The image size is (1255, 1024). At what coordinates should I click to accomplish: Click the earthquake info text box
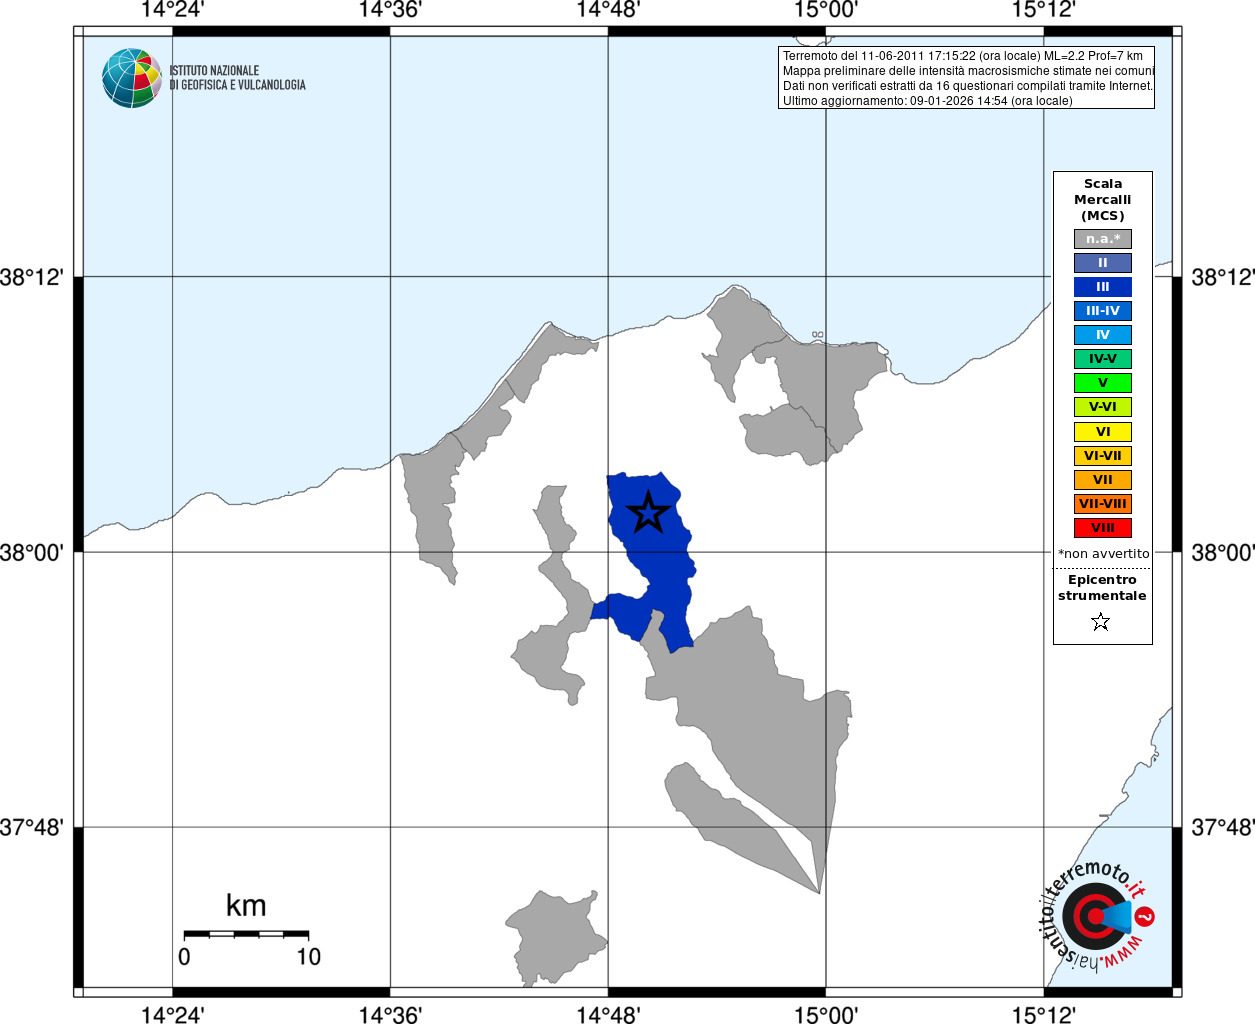pyautogui.click(x=966, y=78)
